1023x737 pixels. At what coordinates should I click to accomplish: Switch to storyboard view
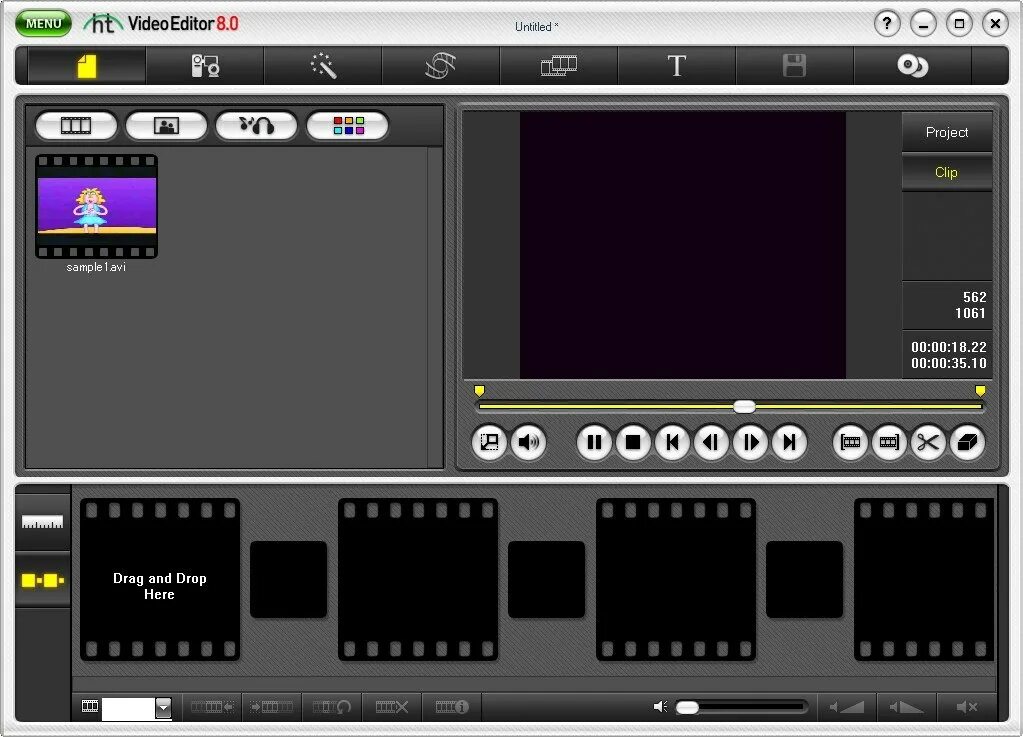coord(42,580)
